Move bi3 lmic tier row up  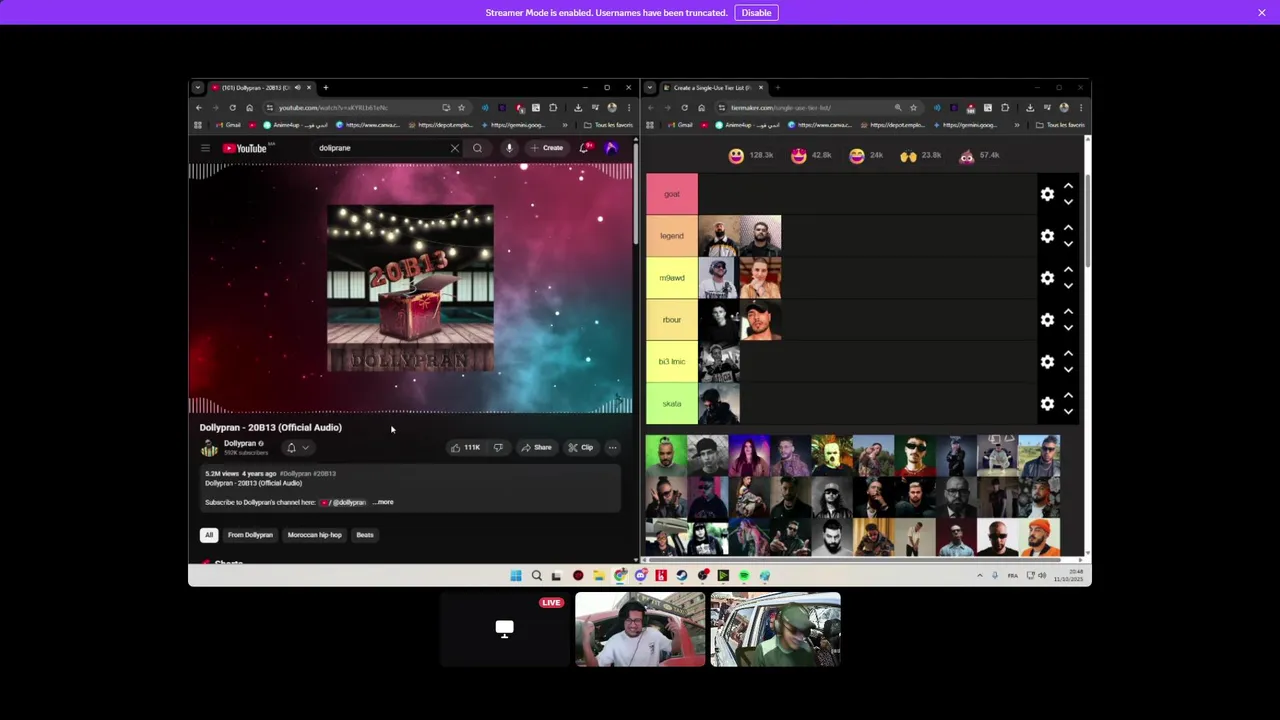coord(1068,354)
